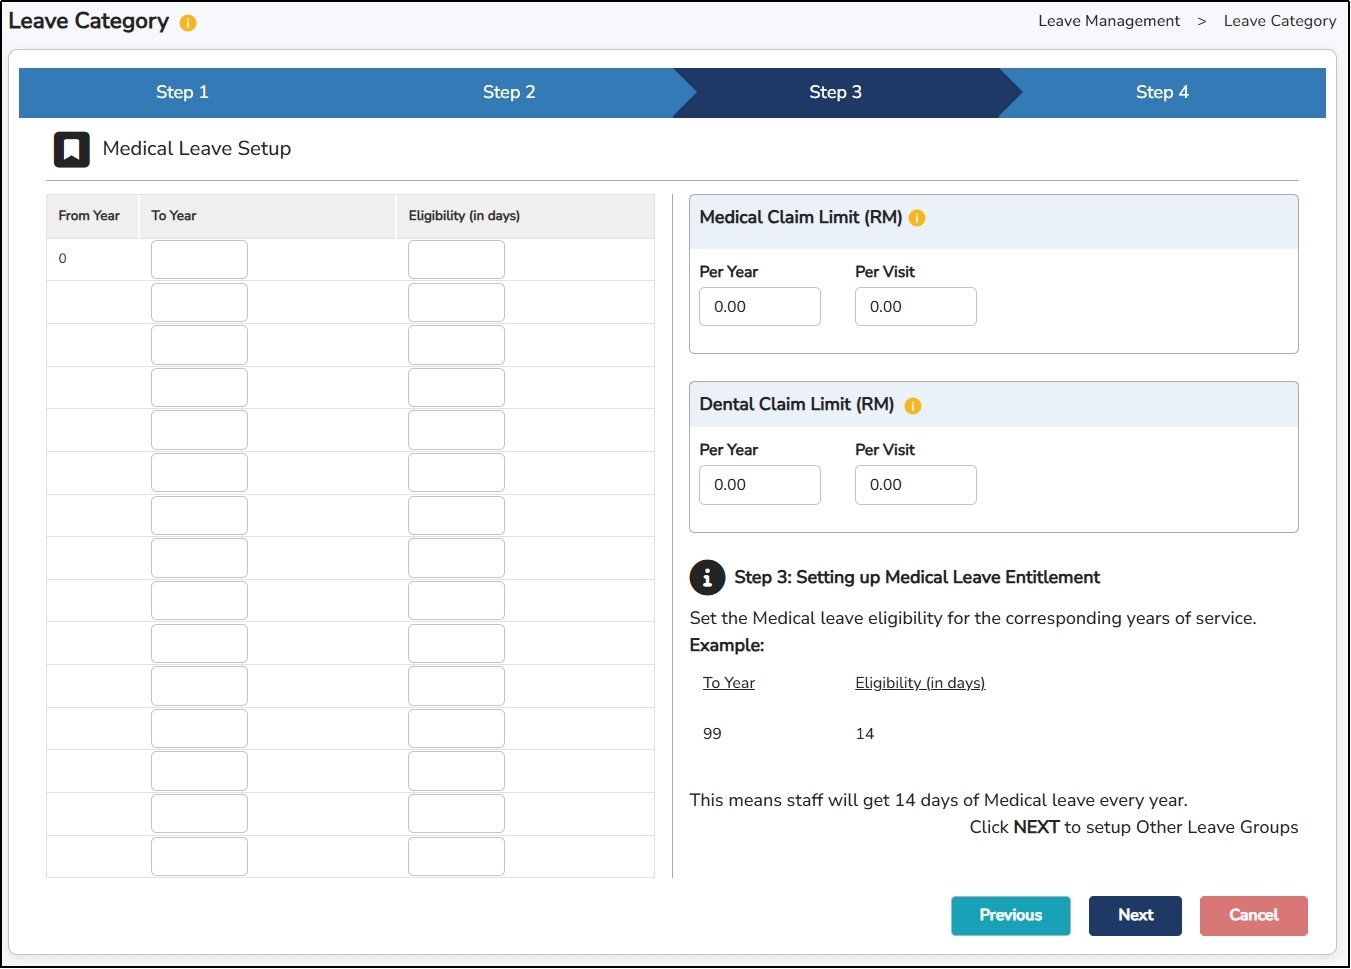Viewport: 1351px width, 969px height.
Task: Click info icon beside Leave Category title
Action: (x=188, y=23)
